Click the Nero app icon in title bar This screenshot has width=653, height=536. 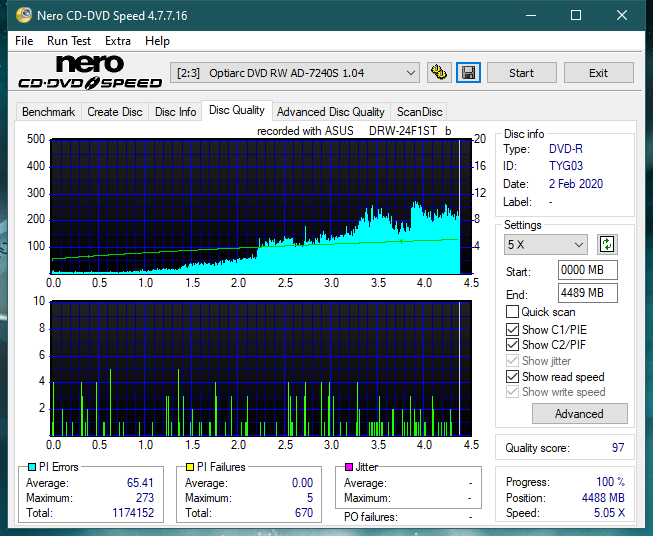click(x=24, y=15)
